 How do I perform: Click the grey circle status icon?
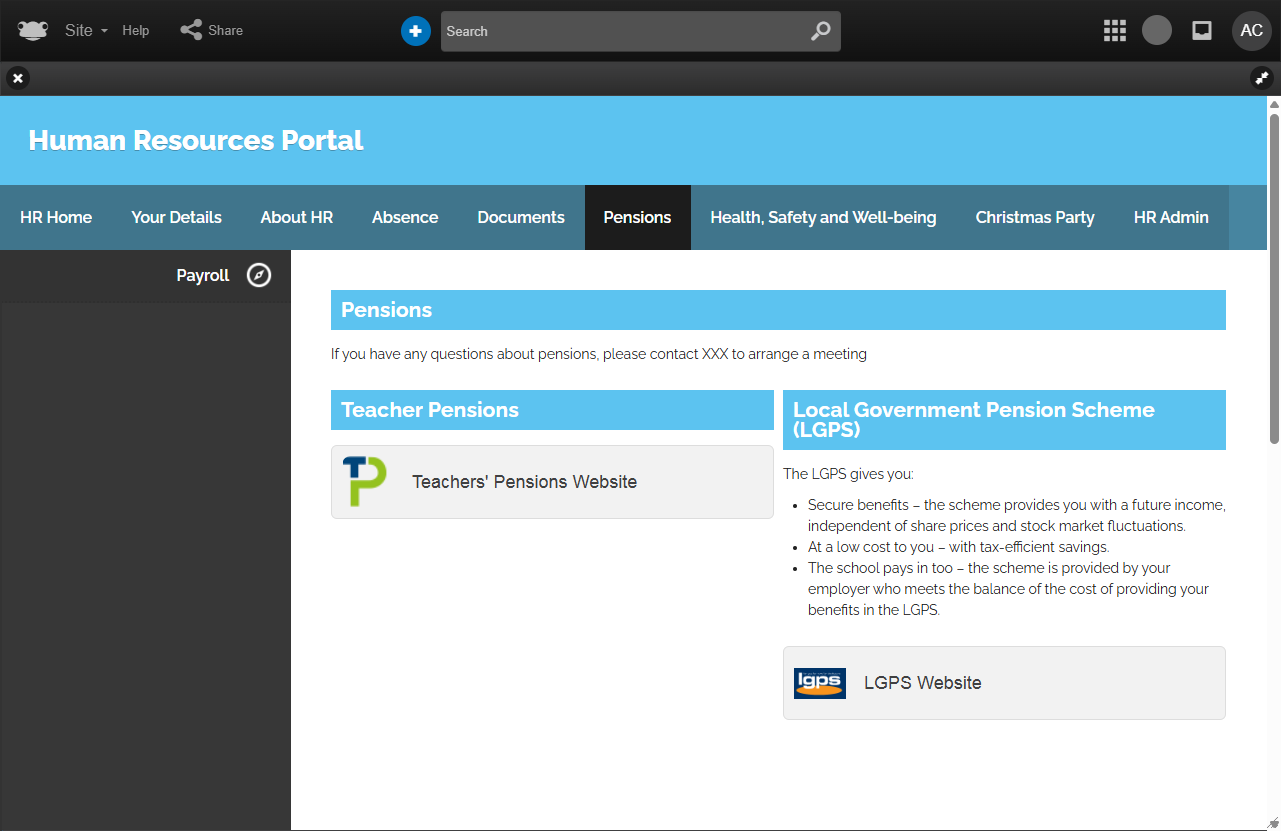pos(1157,31)
